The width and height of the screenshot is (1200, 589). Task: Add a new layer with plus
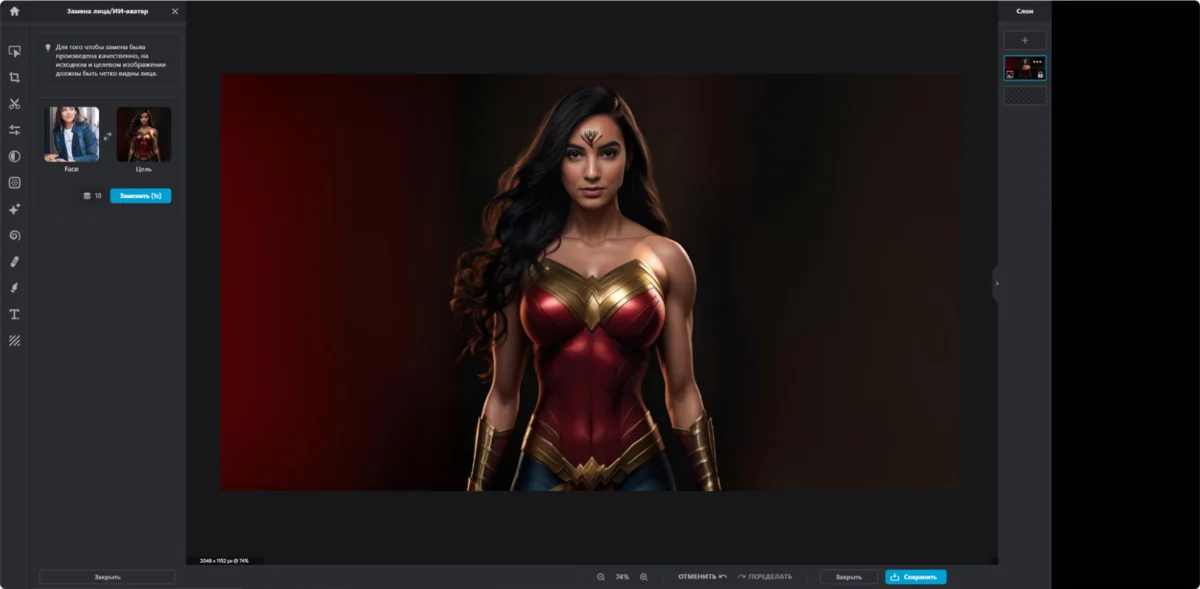[1025, 40]
